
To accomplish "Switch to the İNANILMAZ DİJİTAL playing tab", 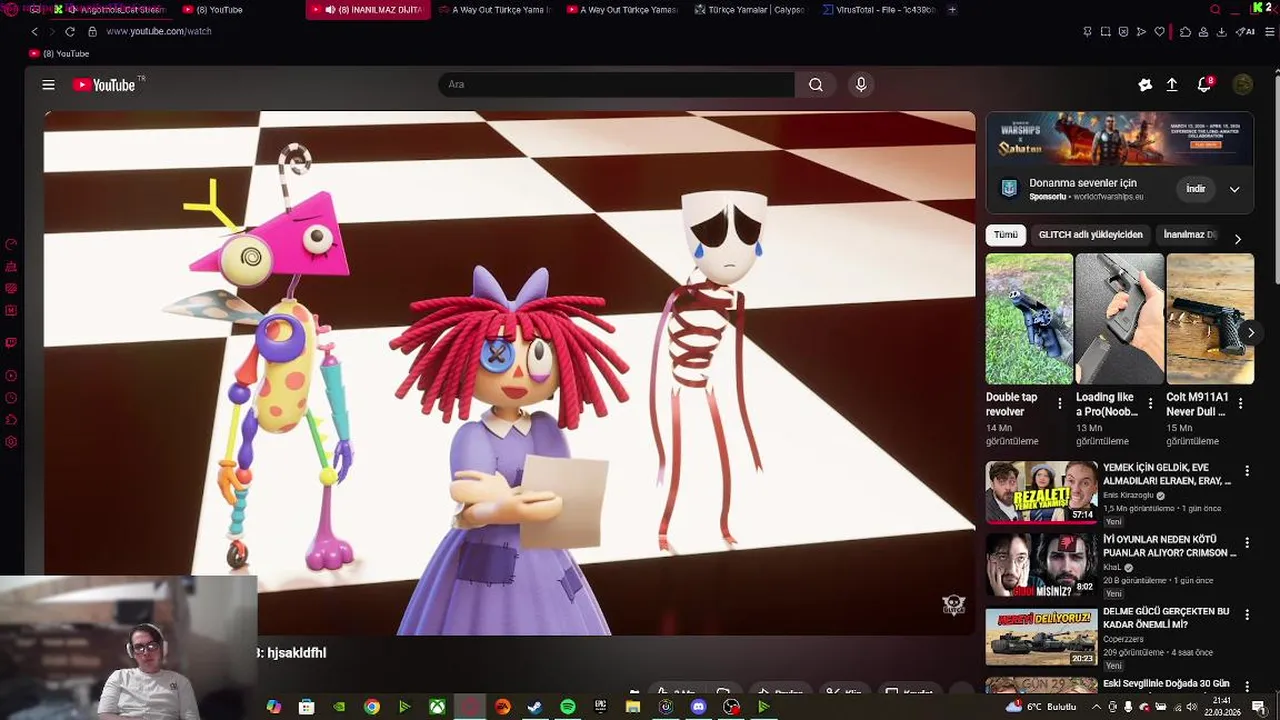I will point(368,10).
